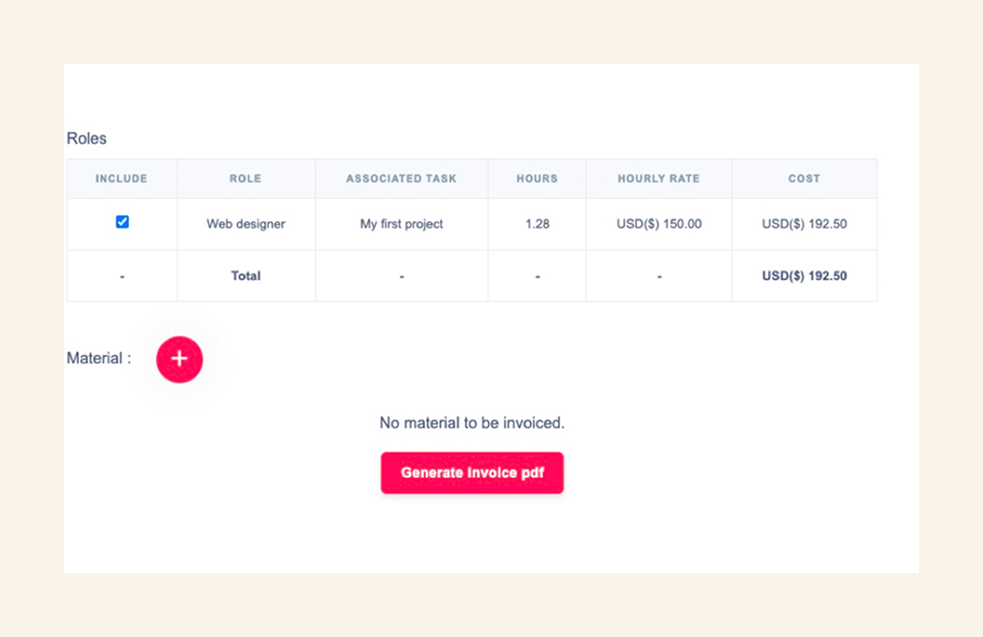
Task: Select the Web designer role cell
Action: point(245,224)
